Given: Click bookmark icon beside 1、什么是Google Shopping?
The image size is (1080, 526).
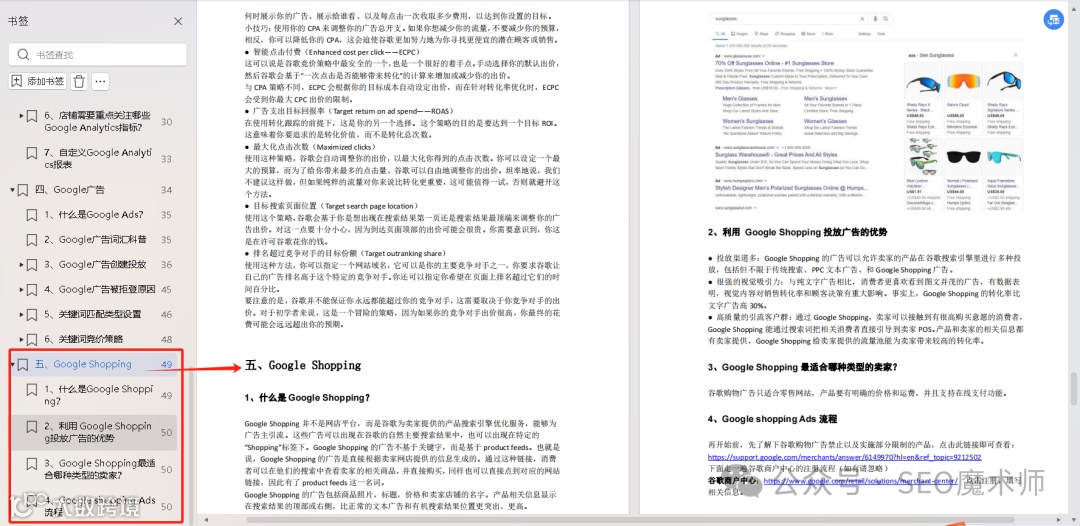Looking at the screenshot, I should tap(32, 389).
